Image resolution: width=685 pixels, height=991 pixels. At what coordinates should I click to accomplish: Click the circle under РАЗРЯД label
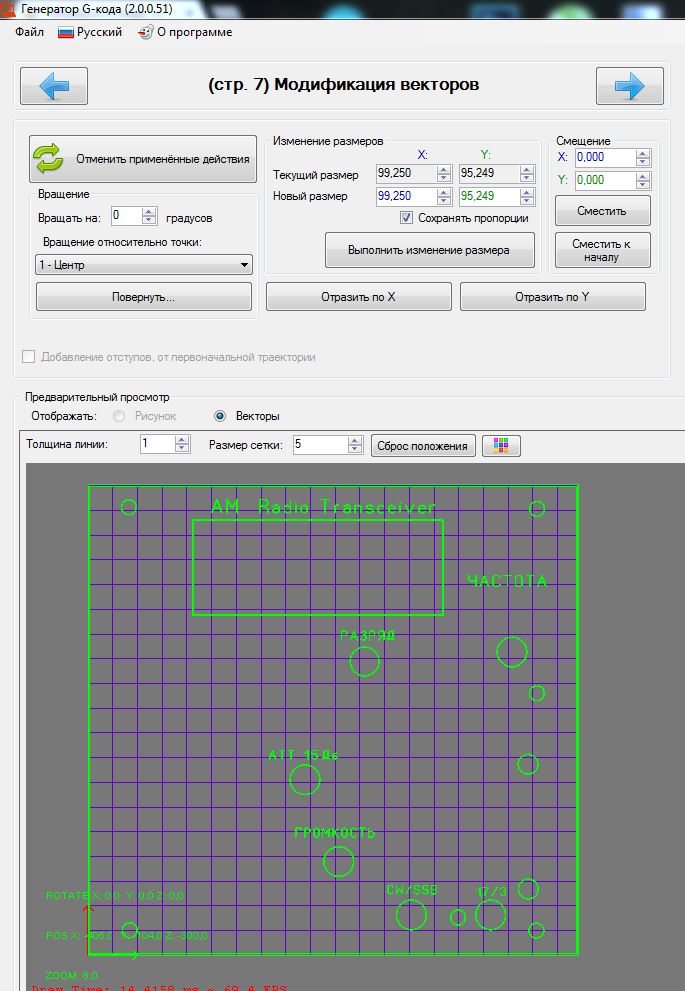point(365,661)
